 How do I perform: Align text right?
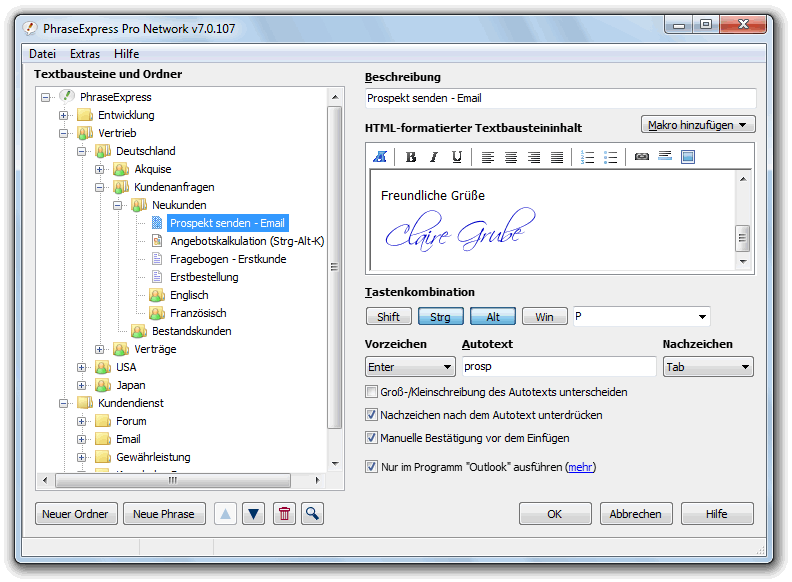coord(534,157)
